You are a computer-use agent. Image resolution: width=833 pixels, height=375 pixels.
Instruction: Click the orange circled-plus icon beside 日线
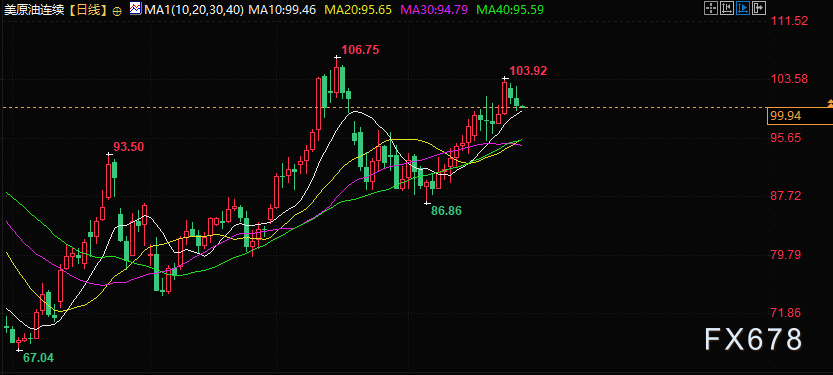pyautogui.click(x=117, y=10)
